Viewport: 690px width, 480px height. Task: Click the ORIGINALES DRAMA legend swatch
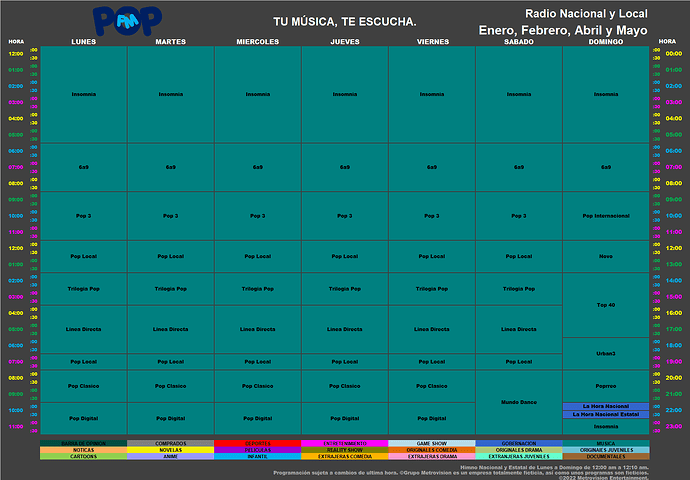click(x=519, y=450)
